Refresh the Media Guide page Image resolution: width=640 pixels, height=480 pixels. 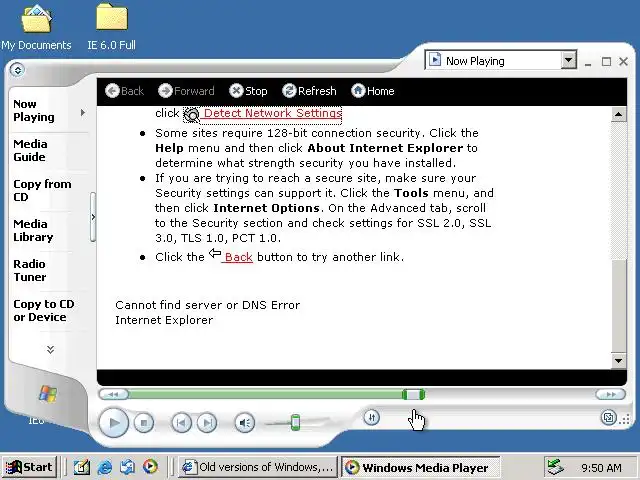tap(309, 91)
